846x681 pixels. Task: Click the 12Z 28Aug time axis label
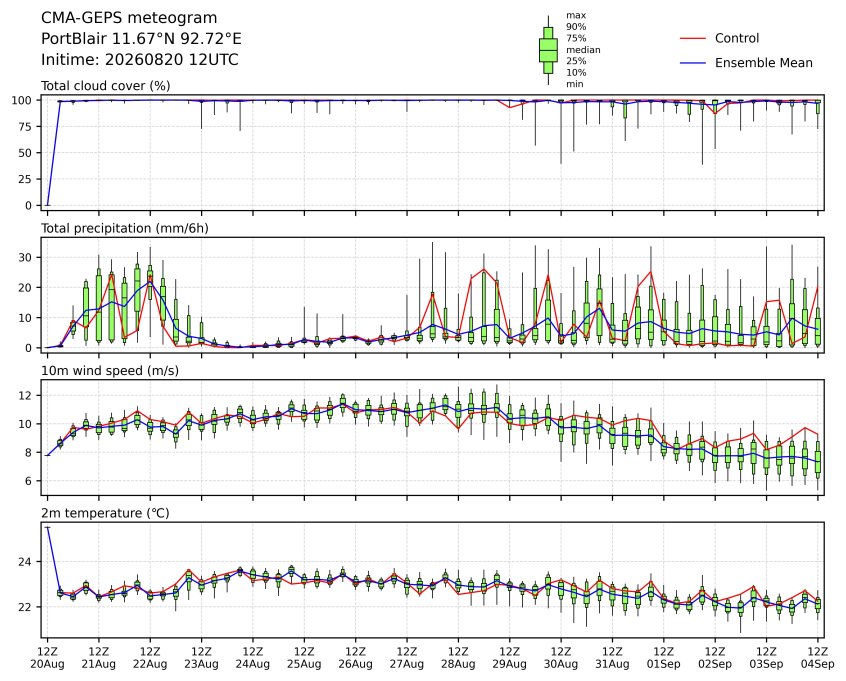pos(458,658)
